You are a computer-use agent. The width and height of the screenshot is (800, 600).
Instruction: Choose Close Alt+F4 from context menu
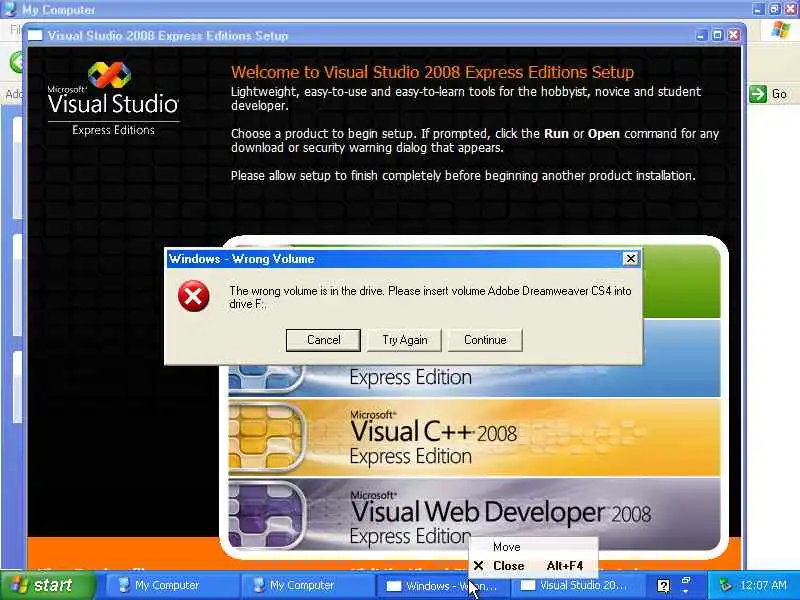tap(533, 566)
